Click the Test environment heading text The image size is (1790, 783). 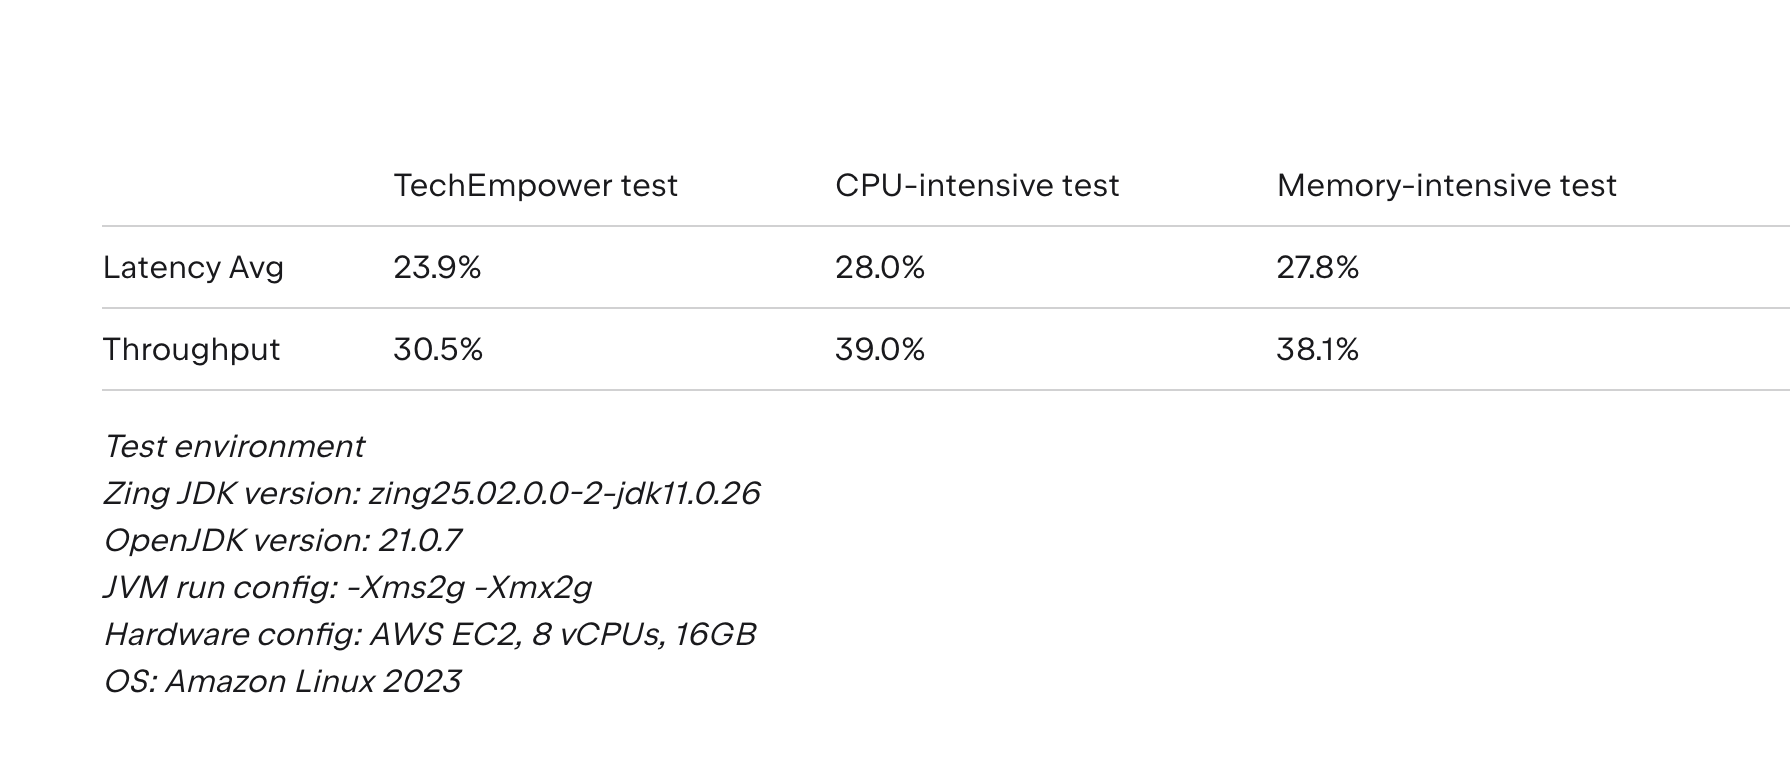234,446
